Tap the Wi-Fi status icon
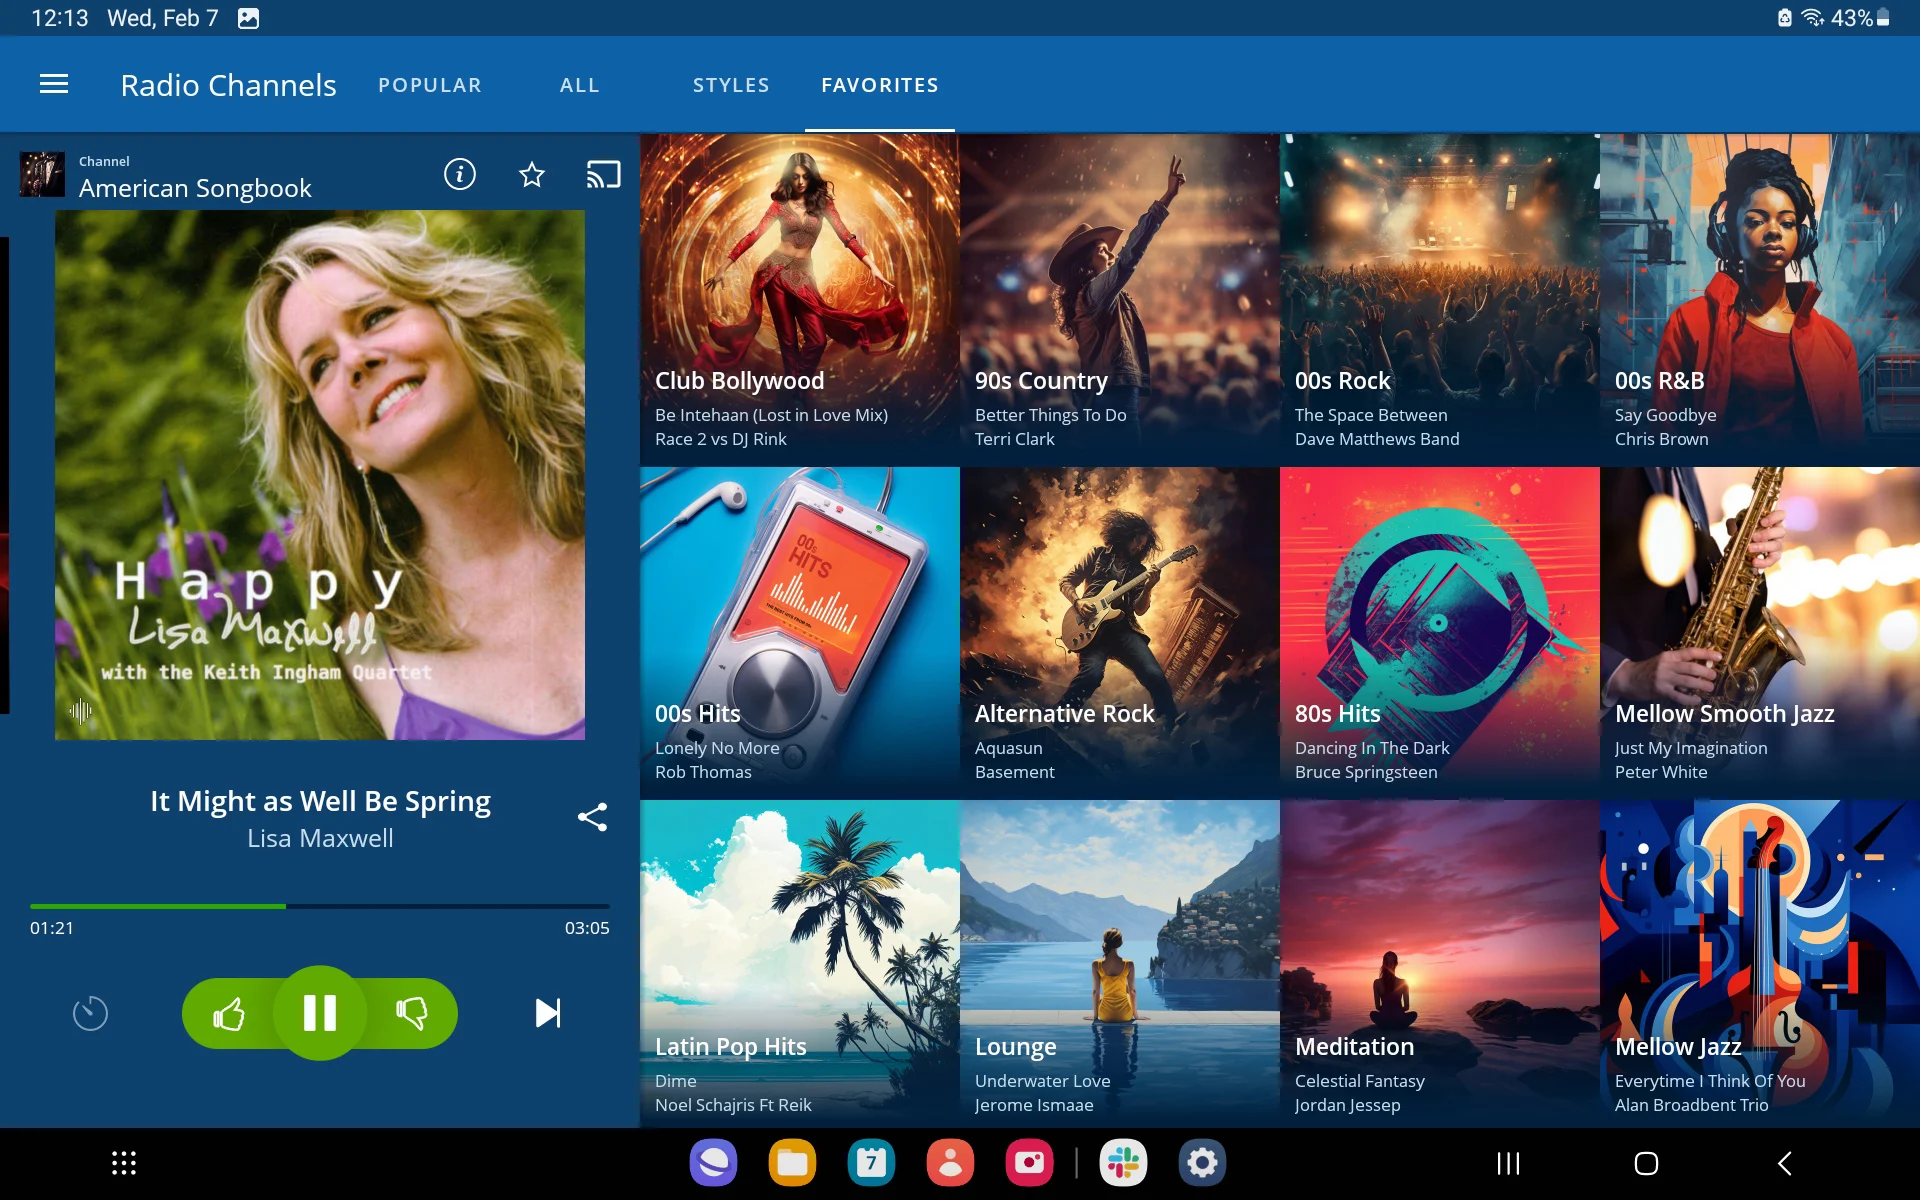 pos(1812,18)
